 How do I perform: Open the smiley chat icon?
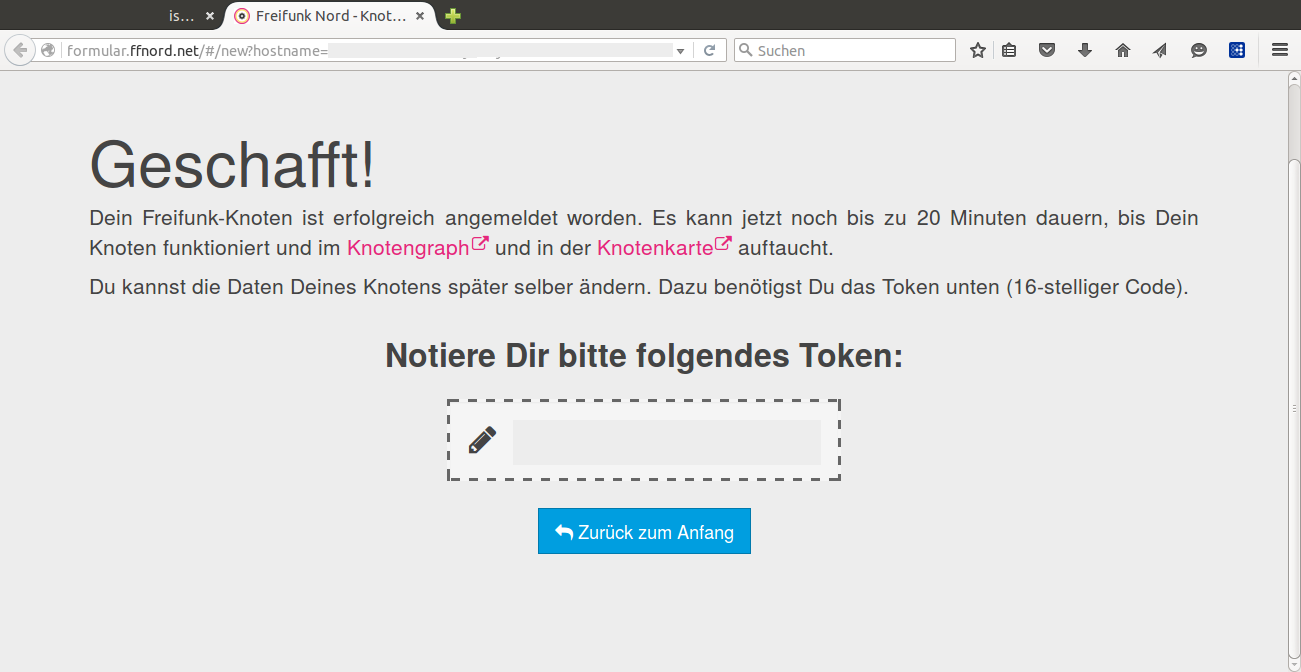click(1199, 50)
